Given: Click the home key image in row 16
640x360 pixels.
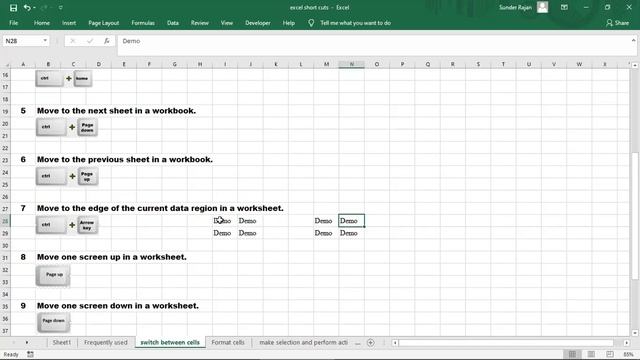Looking at the screenshot, I should [82, 78].
